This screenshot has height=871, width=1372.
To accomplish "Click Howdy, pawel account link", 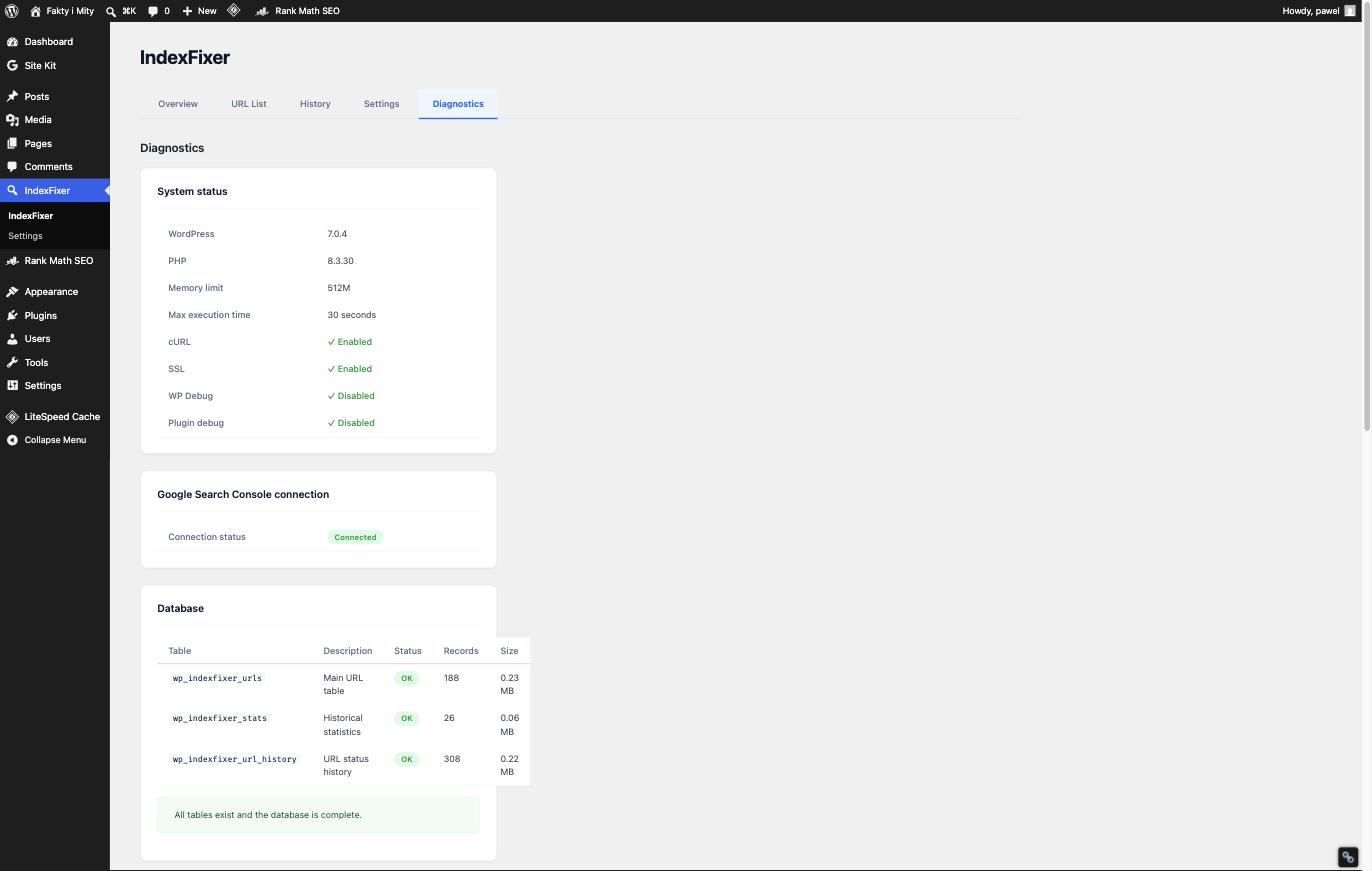I will (1311, 11).
